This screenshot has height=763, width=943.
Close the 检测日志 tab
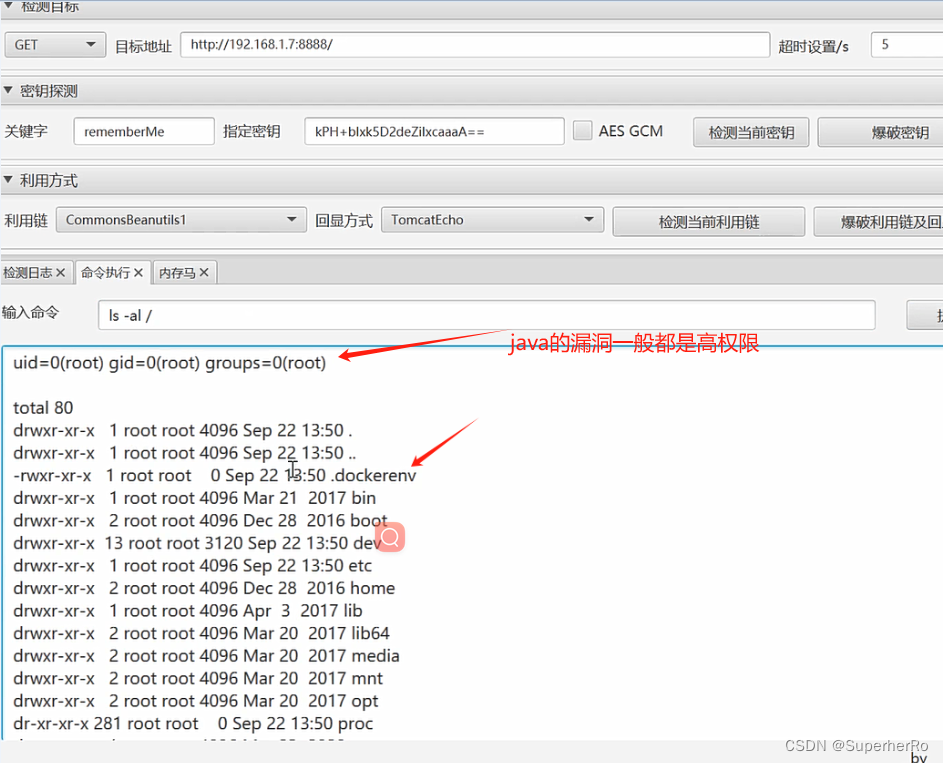[x=61, y=272]
